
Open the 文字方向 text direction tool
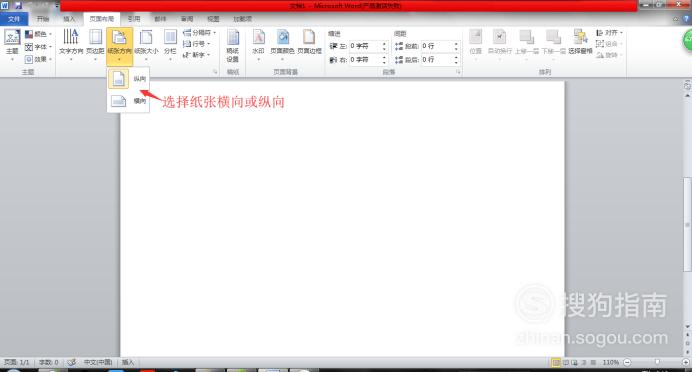pos(71,43)
